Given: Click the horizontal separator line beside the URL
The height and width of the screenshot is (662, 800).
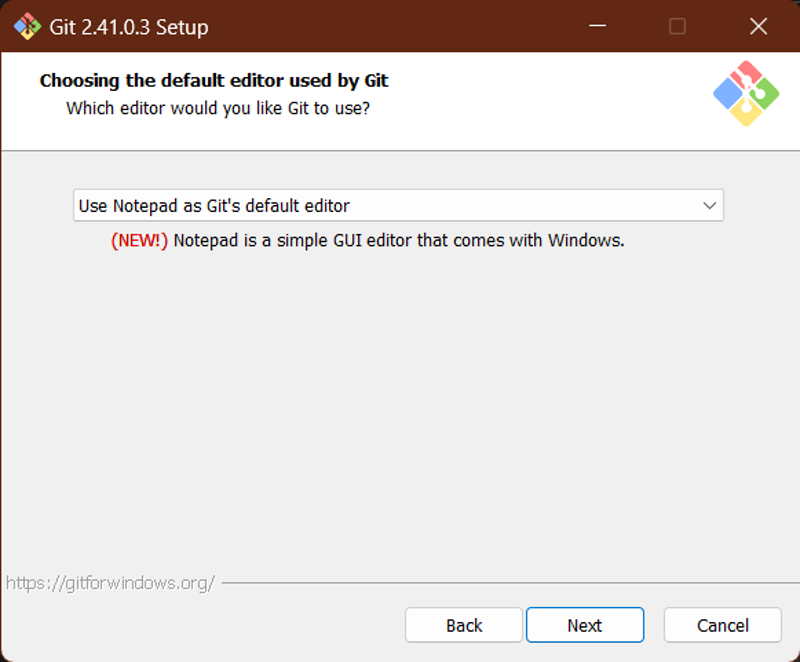Looking at the screenshot, I should click(510, 582).
